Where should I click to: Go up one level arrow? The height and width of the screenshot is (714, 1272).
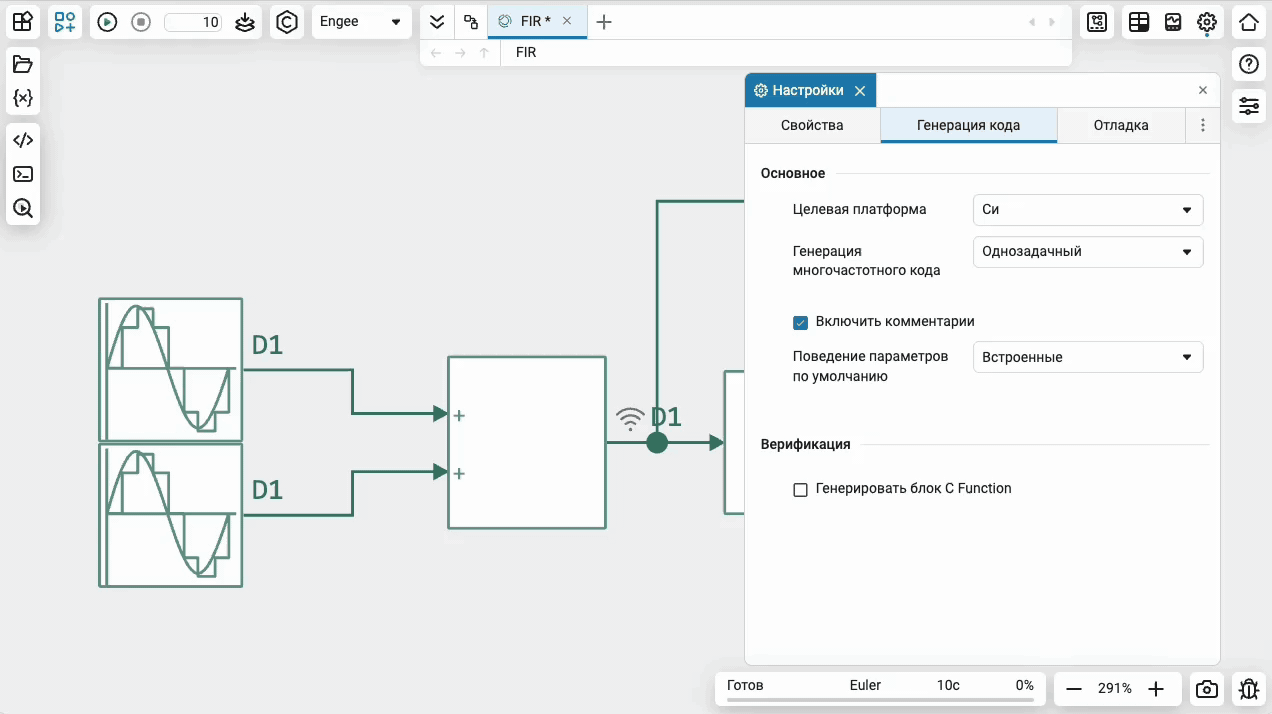point(485,52)
